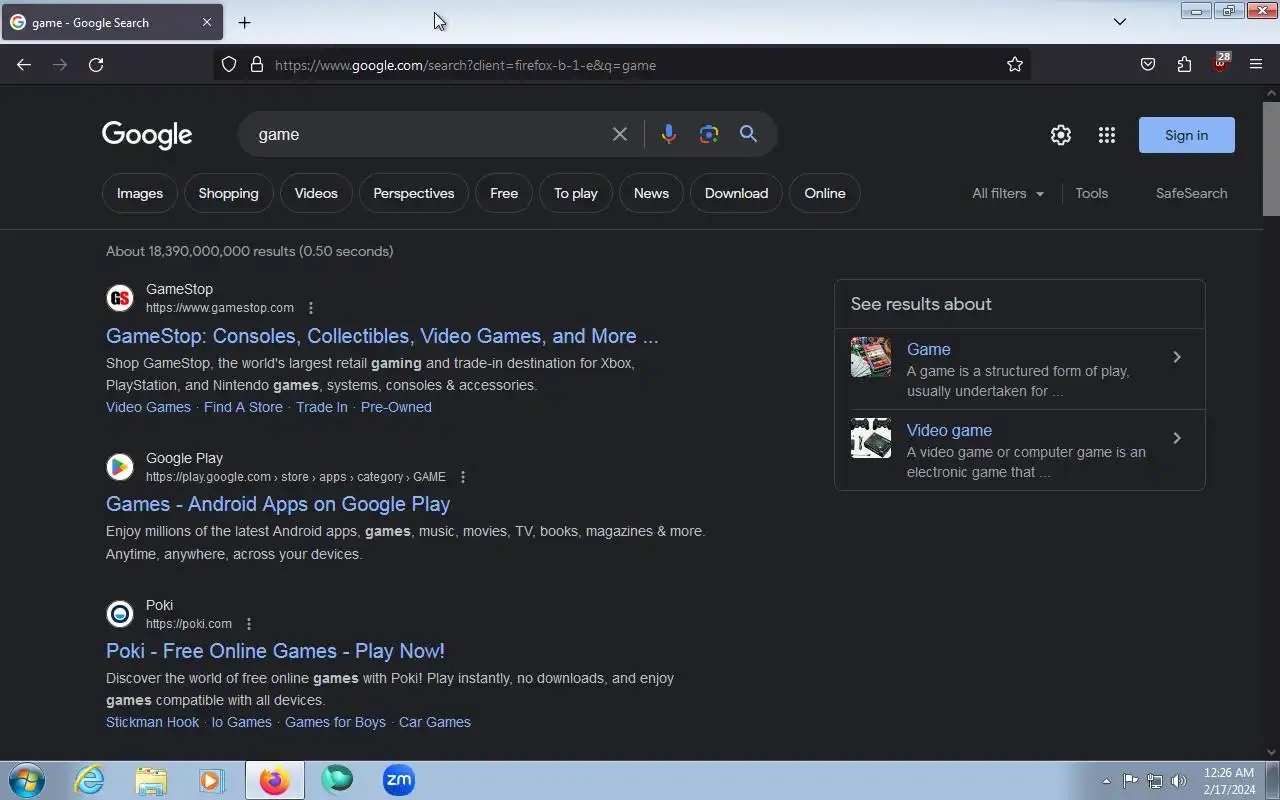Image resolution: width=1280 pixels, height=800 pixels.
Task: Open Poki - Free Online Games link
Action: click(275, 651)
